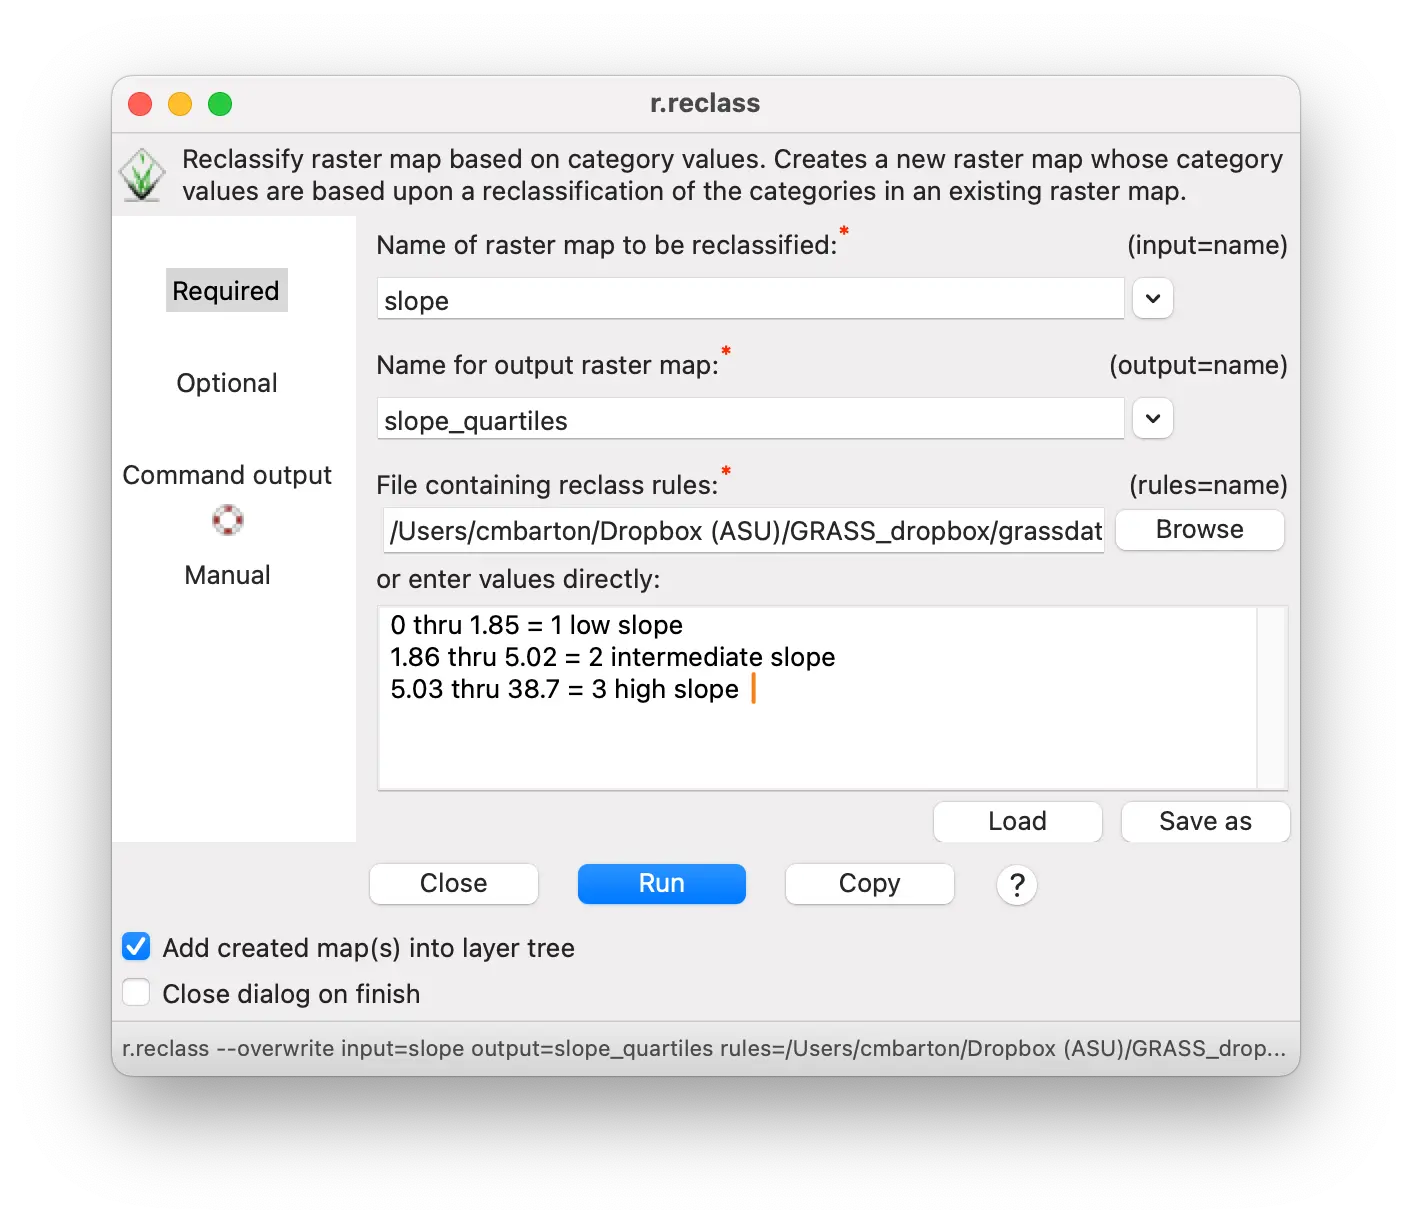Expand the input raster map dropdown
This screenshot has height=1224, width=1412.
pyautogui.click(x=1152, y=299)
